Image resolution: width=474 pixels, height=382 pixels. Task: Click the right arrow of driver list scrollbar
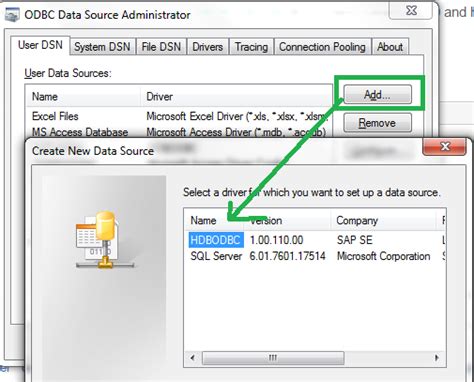[437, 358]
